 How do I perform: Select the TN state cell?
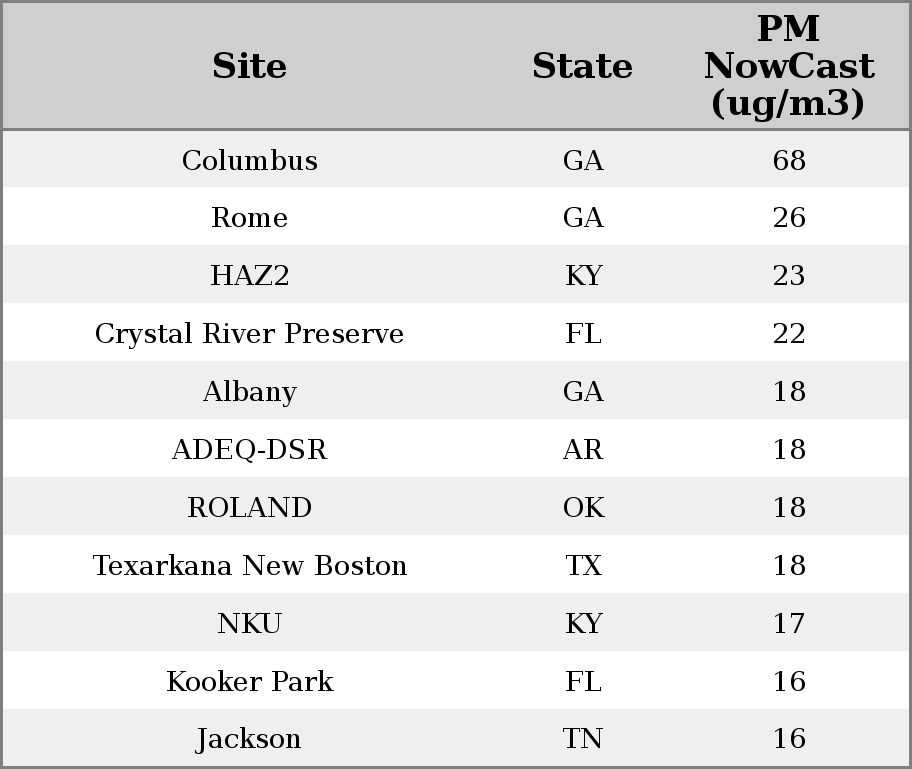coord(583,739)
